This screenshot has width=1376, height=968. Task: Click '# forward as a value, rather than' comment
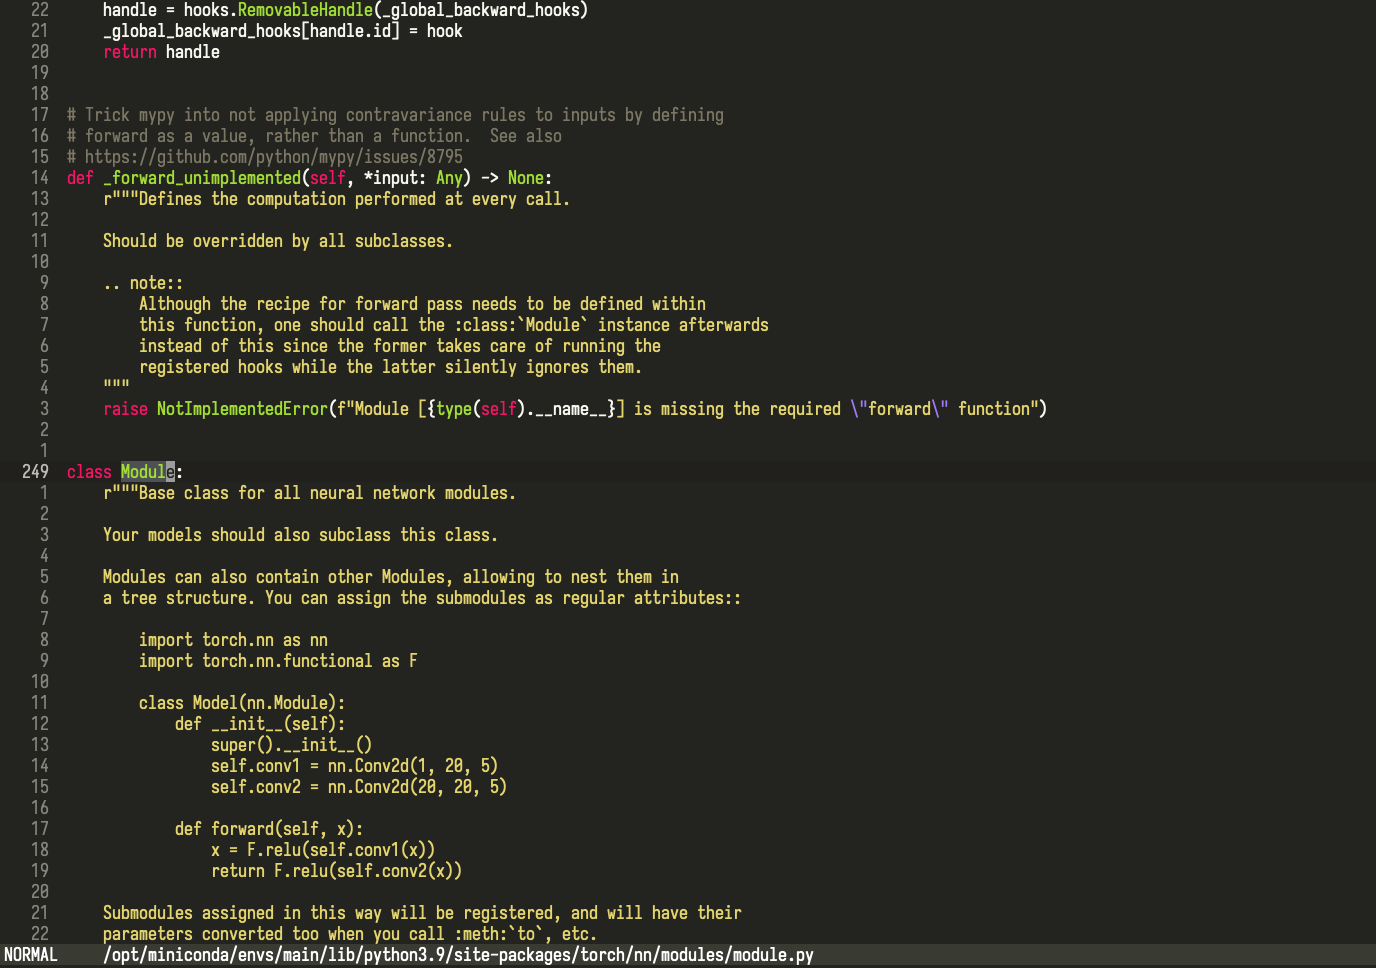314,136
